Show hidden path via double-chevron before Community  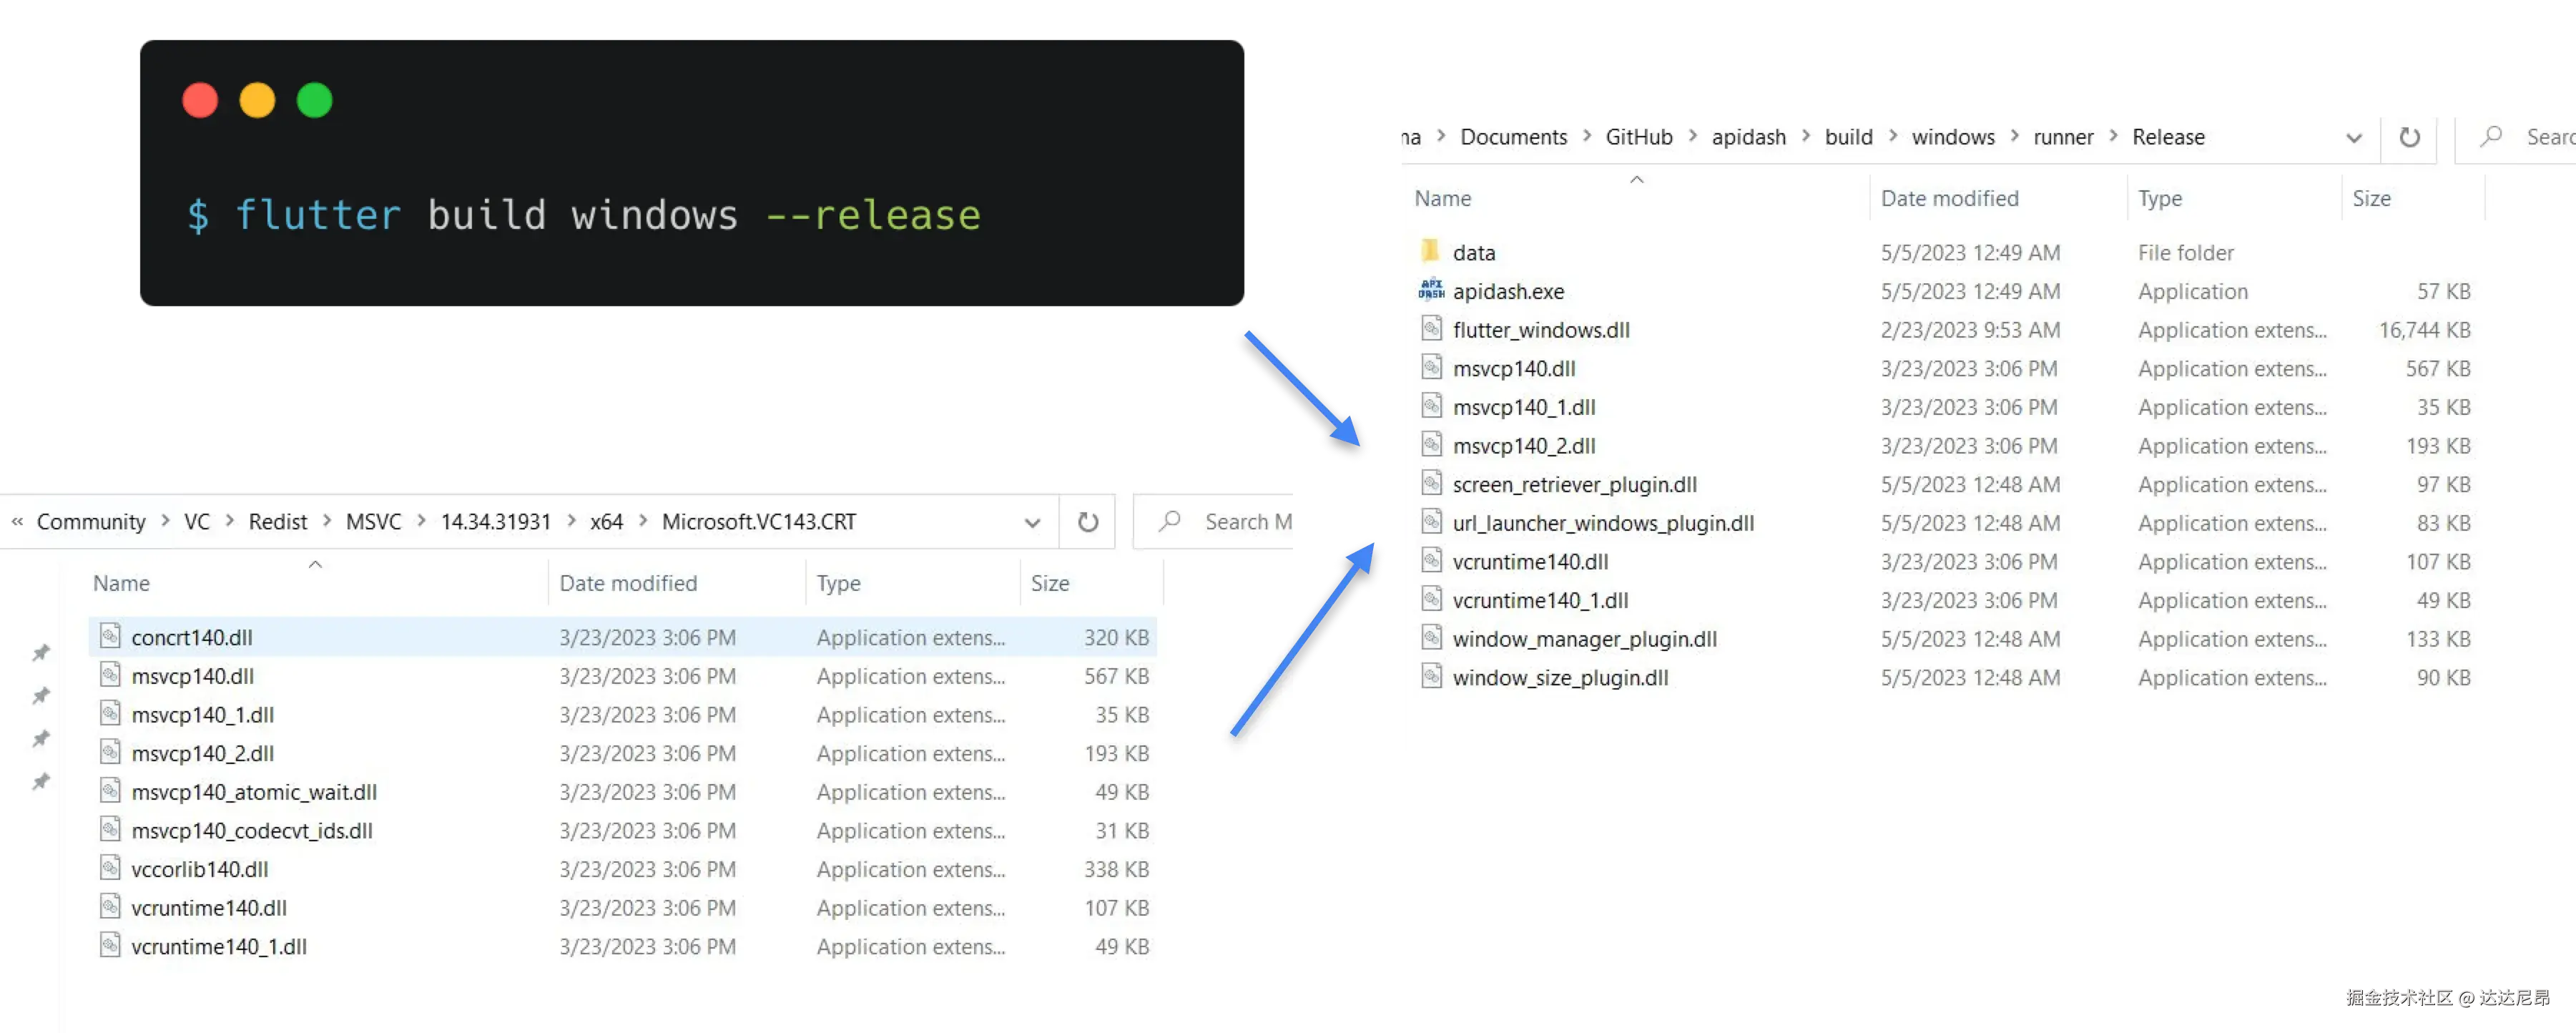tap(17, 521)
